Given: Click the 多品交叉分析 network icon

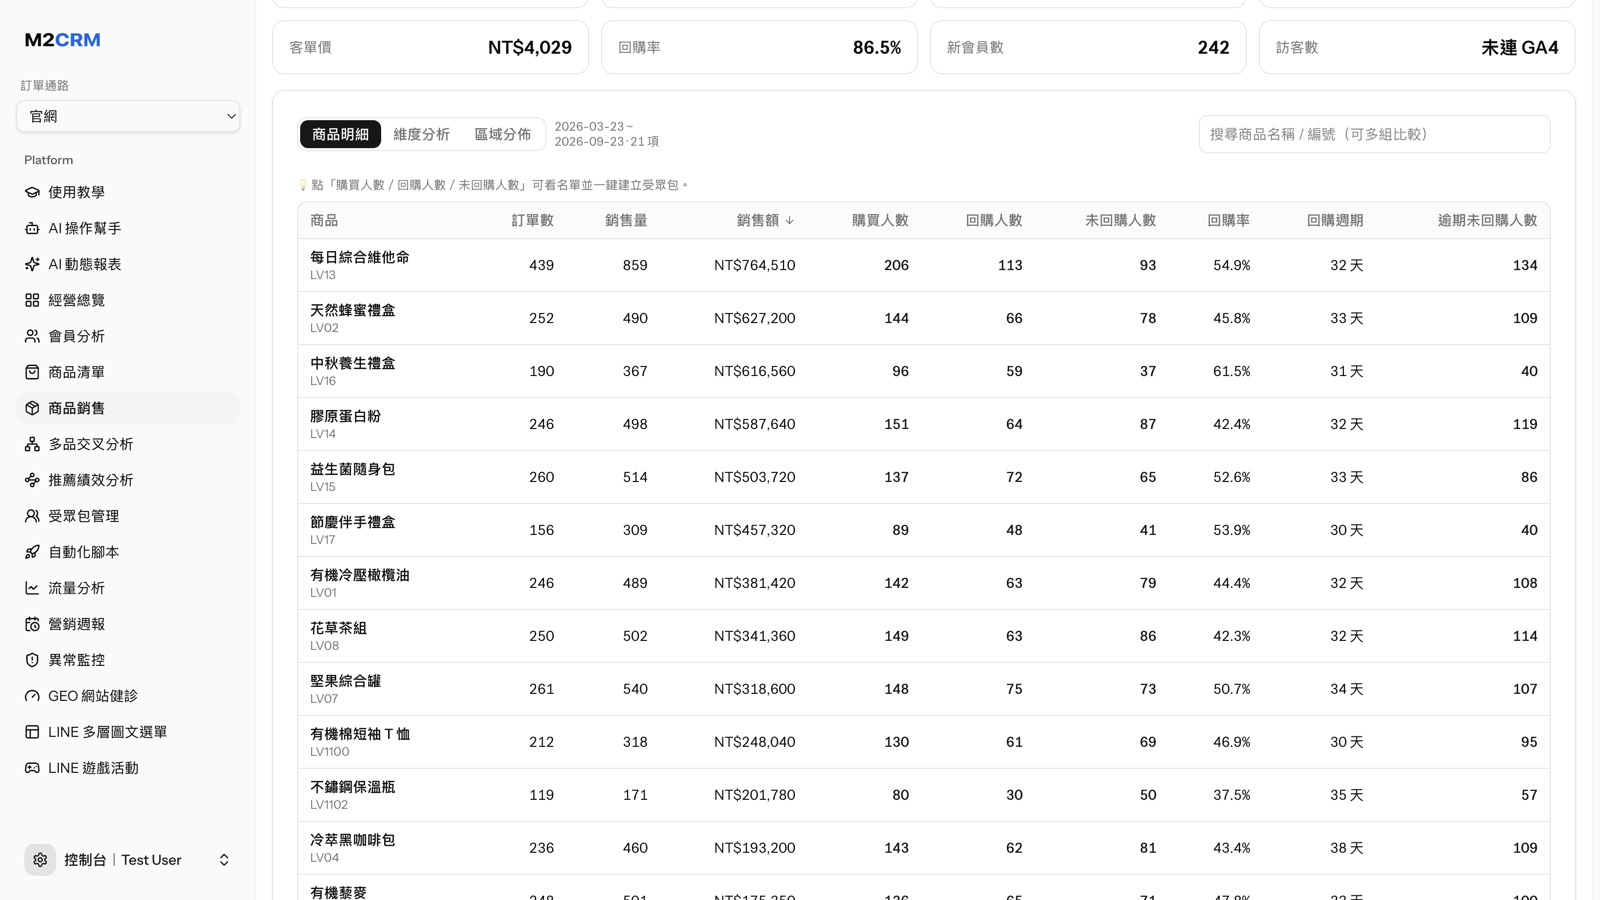Looking at the screenshot, I should point(32,444).
